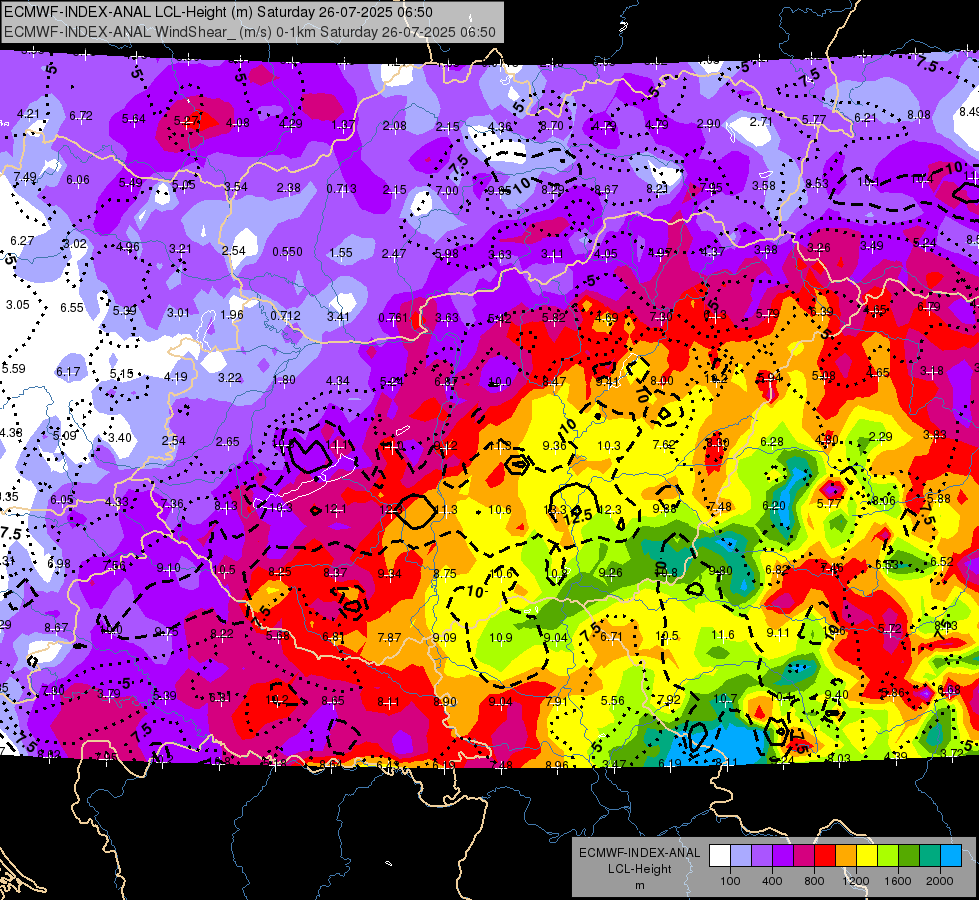The height and width of the screenshot is (900, 979).
Task: Click the 1.55 wind shear value
Action: point(341,253)
